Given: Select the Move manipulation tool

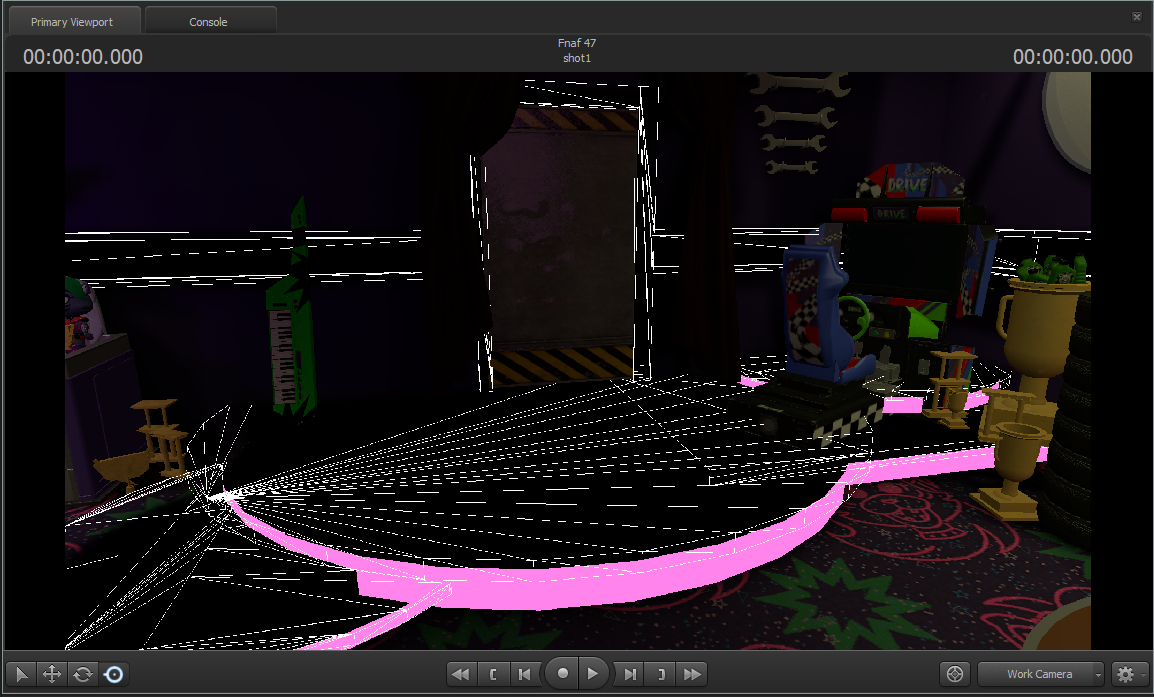Looking at the screenshot, I should (52, 674).
